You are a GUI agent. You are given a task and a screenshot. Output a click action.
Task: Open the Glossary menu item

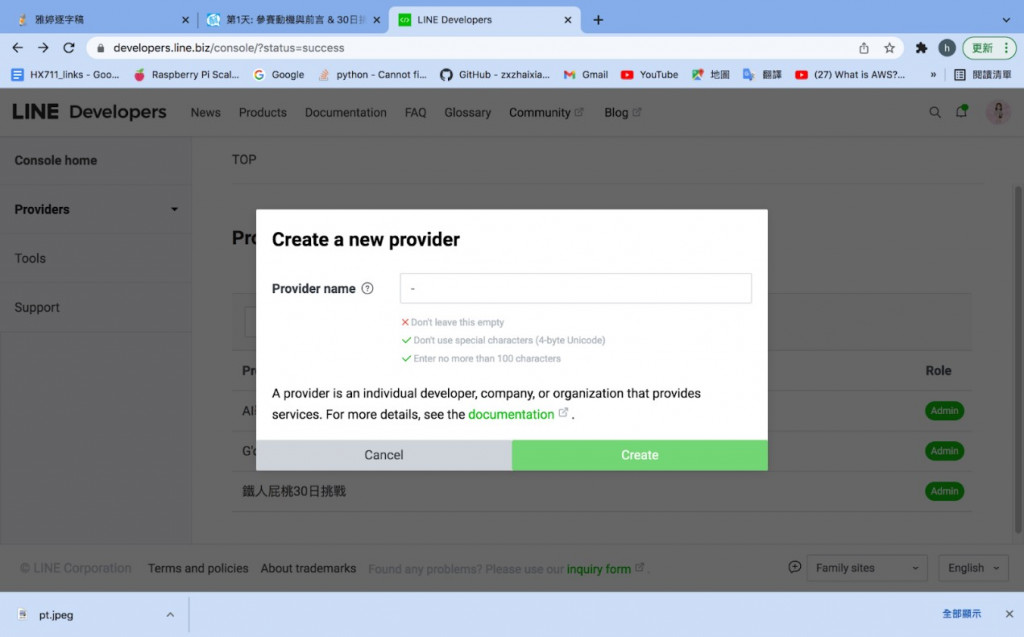pos(468,112)
